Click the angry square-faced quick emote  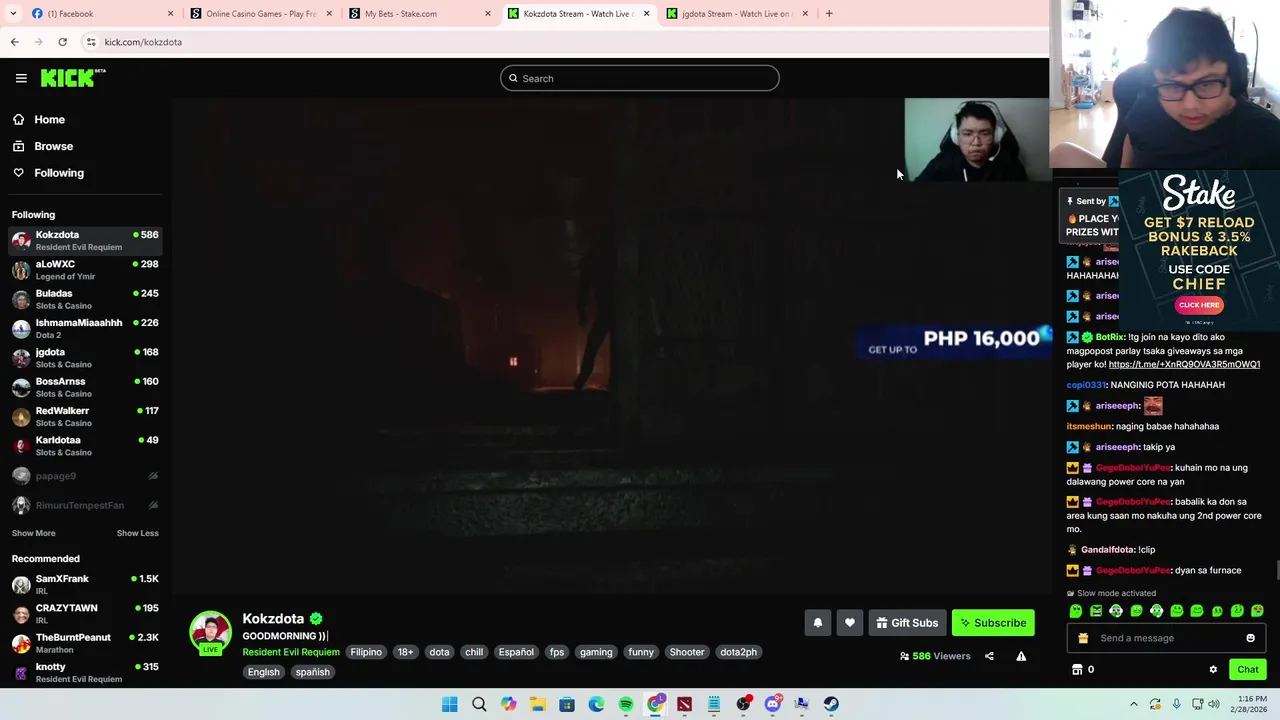coord(1096,611)
